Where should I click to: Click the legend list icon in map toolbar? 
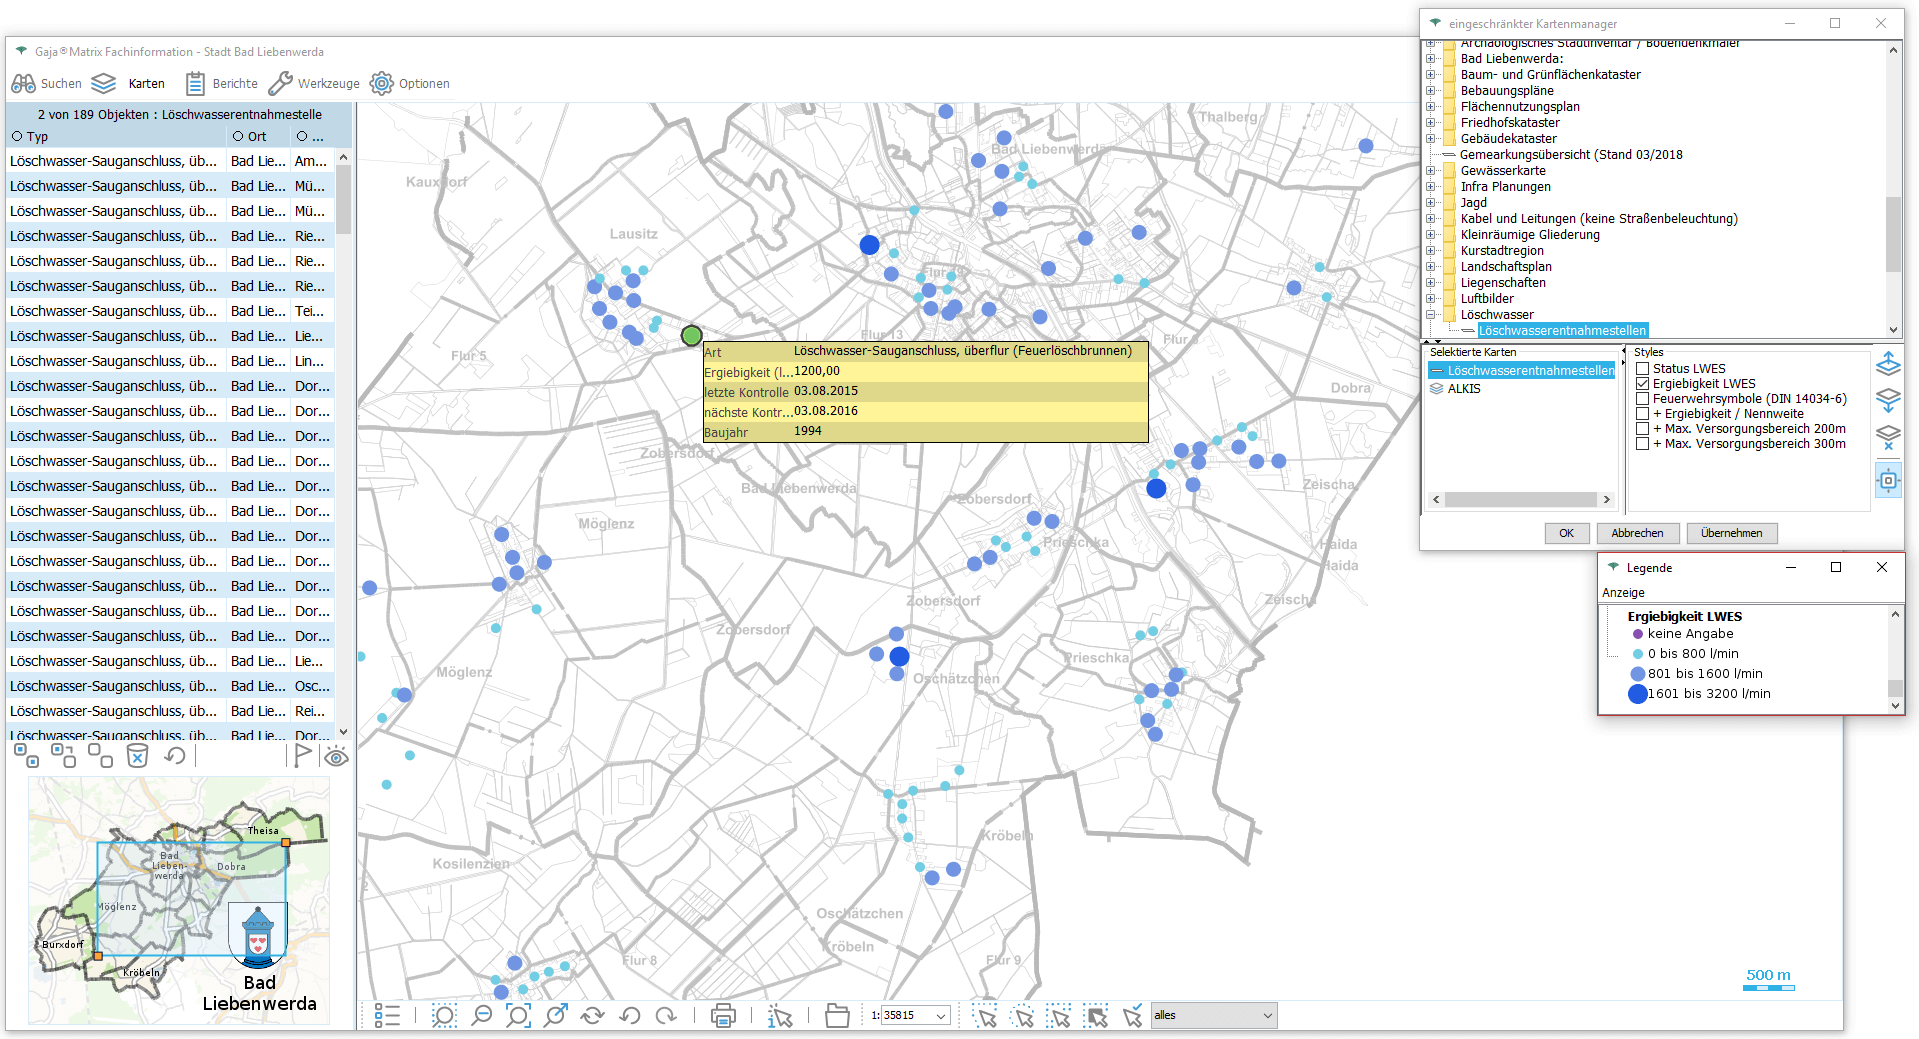387,1016
